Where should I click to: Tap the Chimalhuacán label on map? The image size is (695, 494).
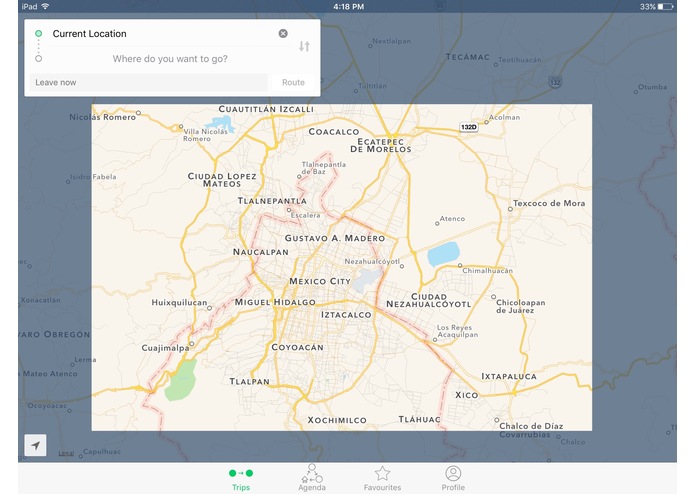pyautogui.click(x=488, y=271)
